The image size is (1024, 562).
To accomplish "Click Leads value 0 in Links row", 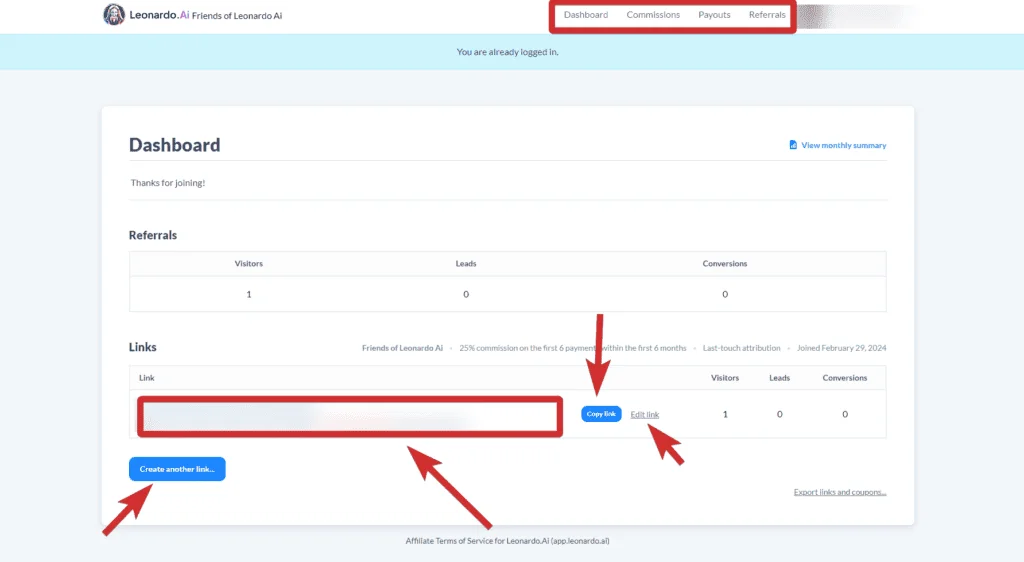I will [x=779, y=414].
